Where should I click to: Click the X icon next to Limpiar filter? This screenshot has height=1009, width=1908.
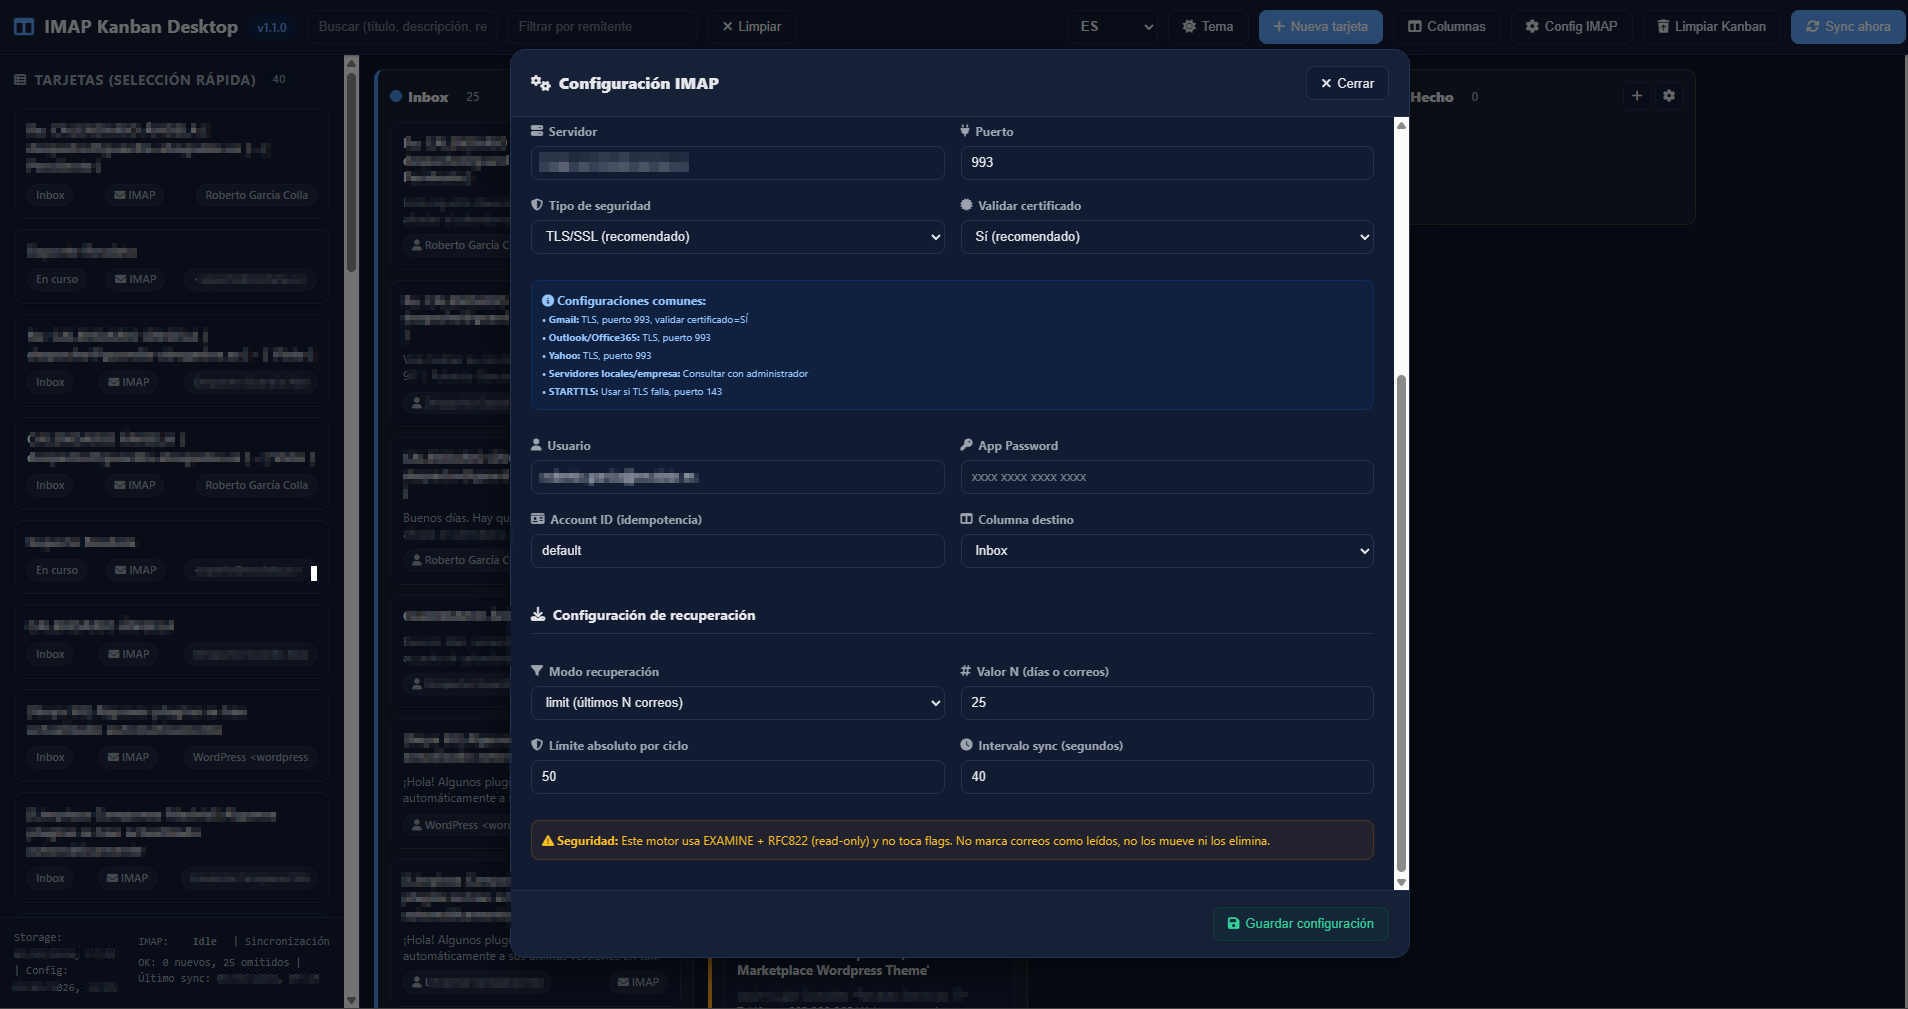pos(729,27)
